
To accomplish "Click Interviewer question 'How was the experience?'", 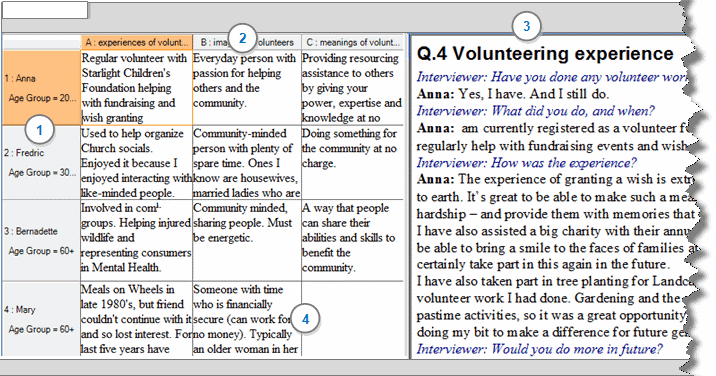I will [526, 163].
